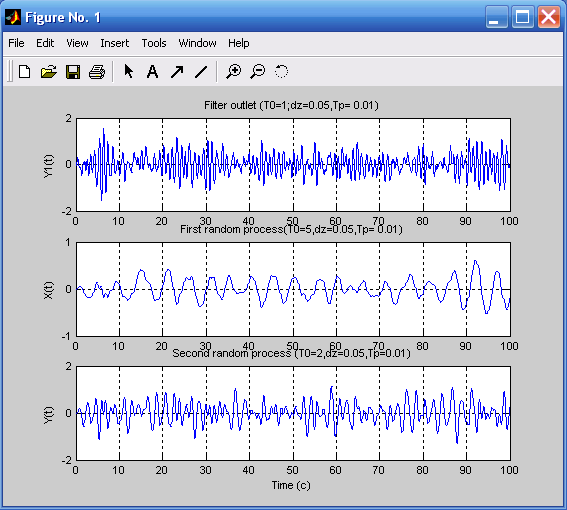Viewport: 567px width, 510px height.
Task: Open the Edit menu
Action: click(x=45, y=43)
